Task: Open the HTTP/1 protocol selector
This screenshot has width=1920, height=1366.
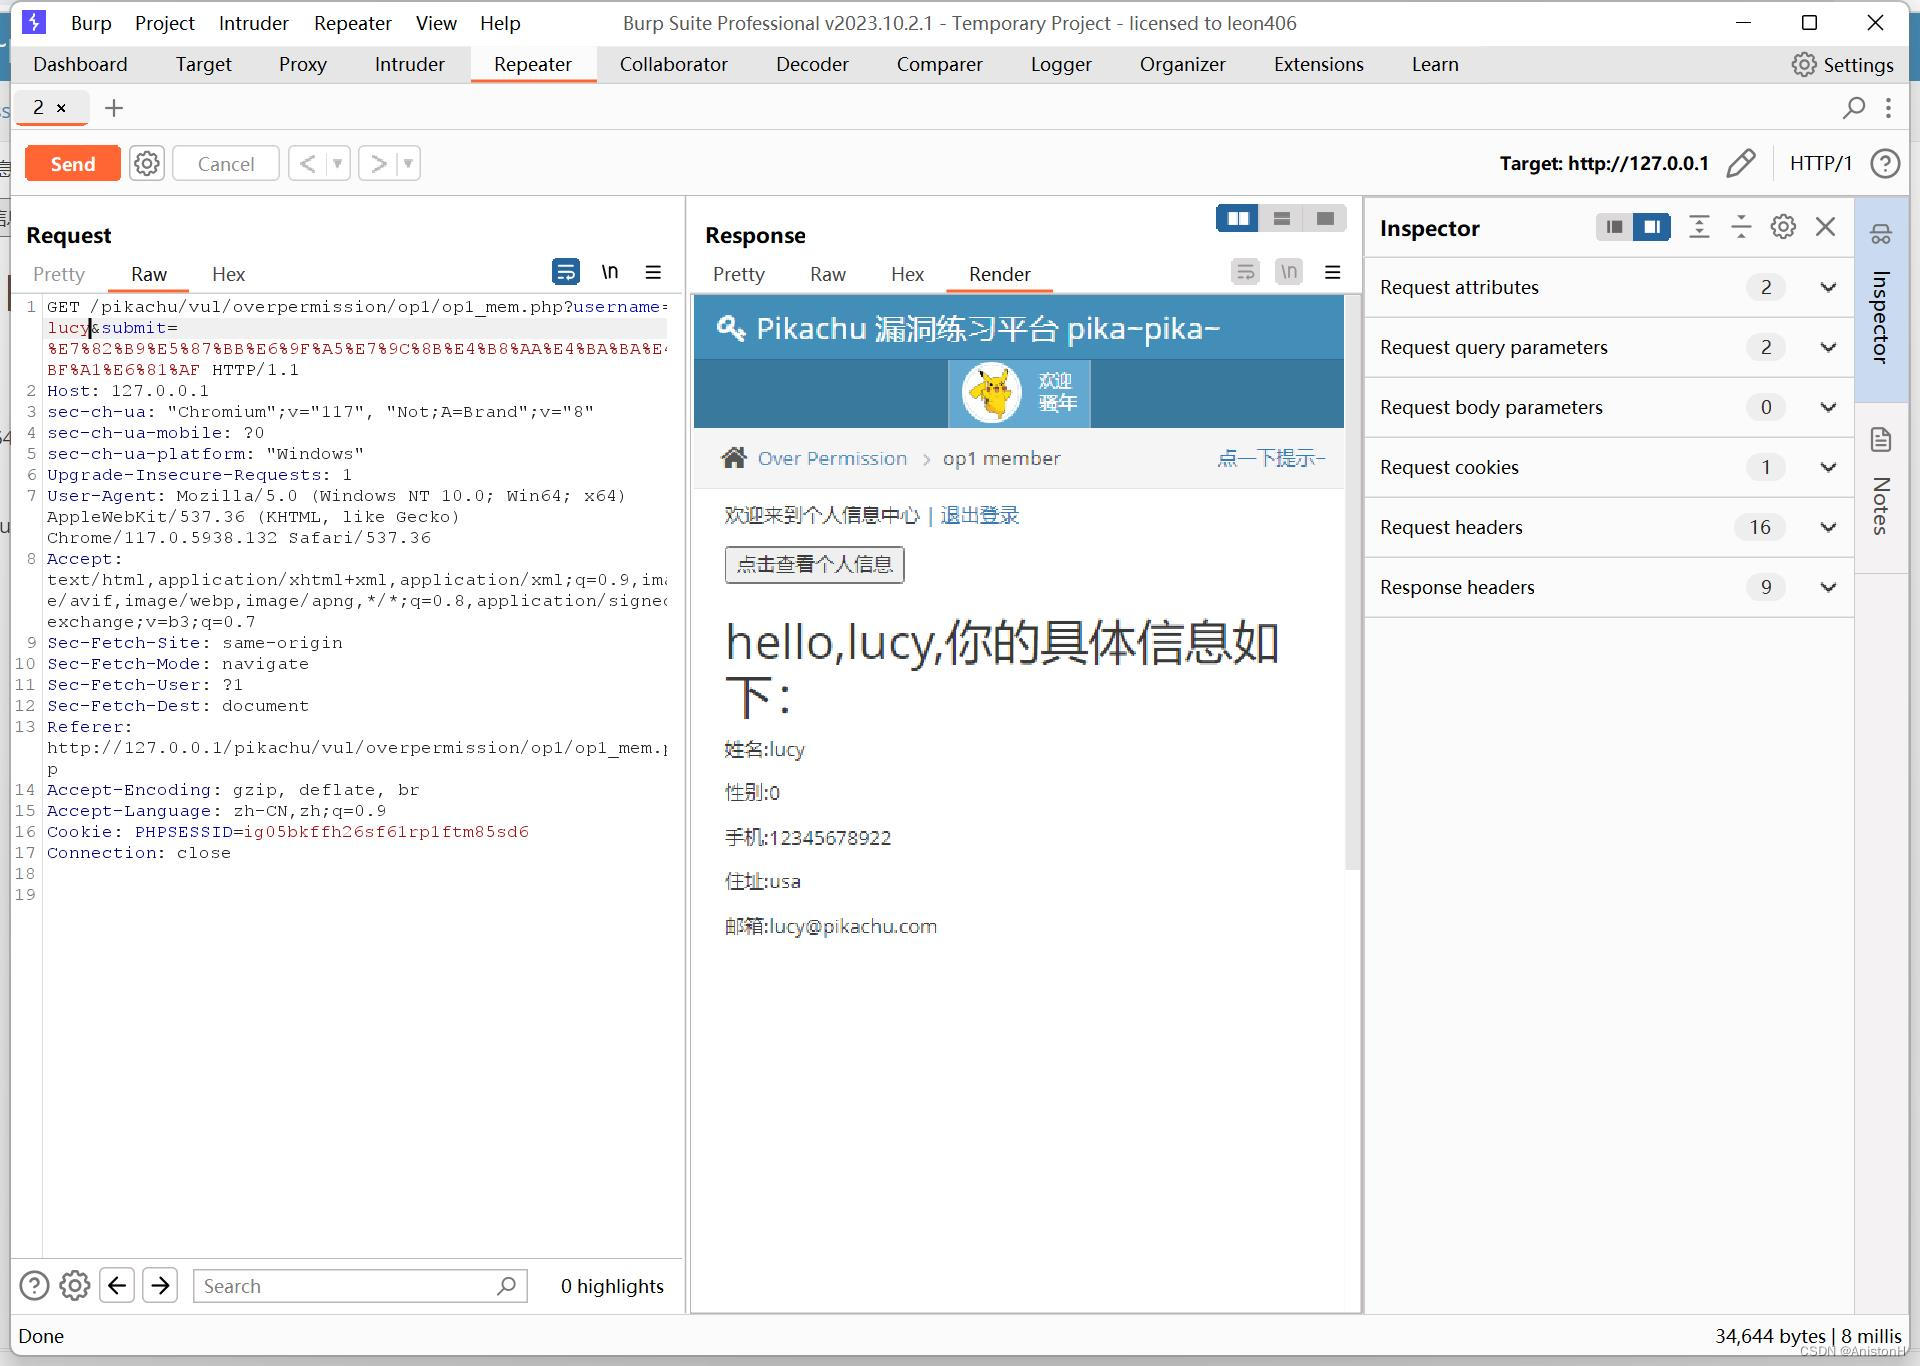Action: tap(1821, 163)
